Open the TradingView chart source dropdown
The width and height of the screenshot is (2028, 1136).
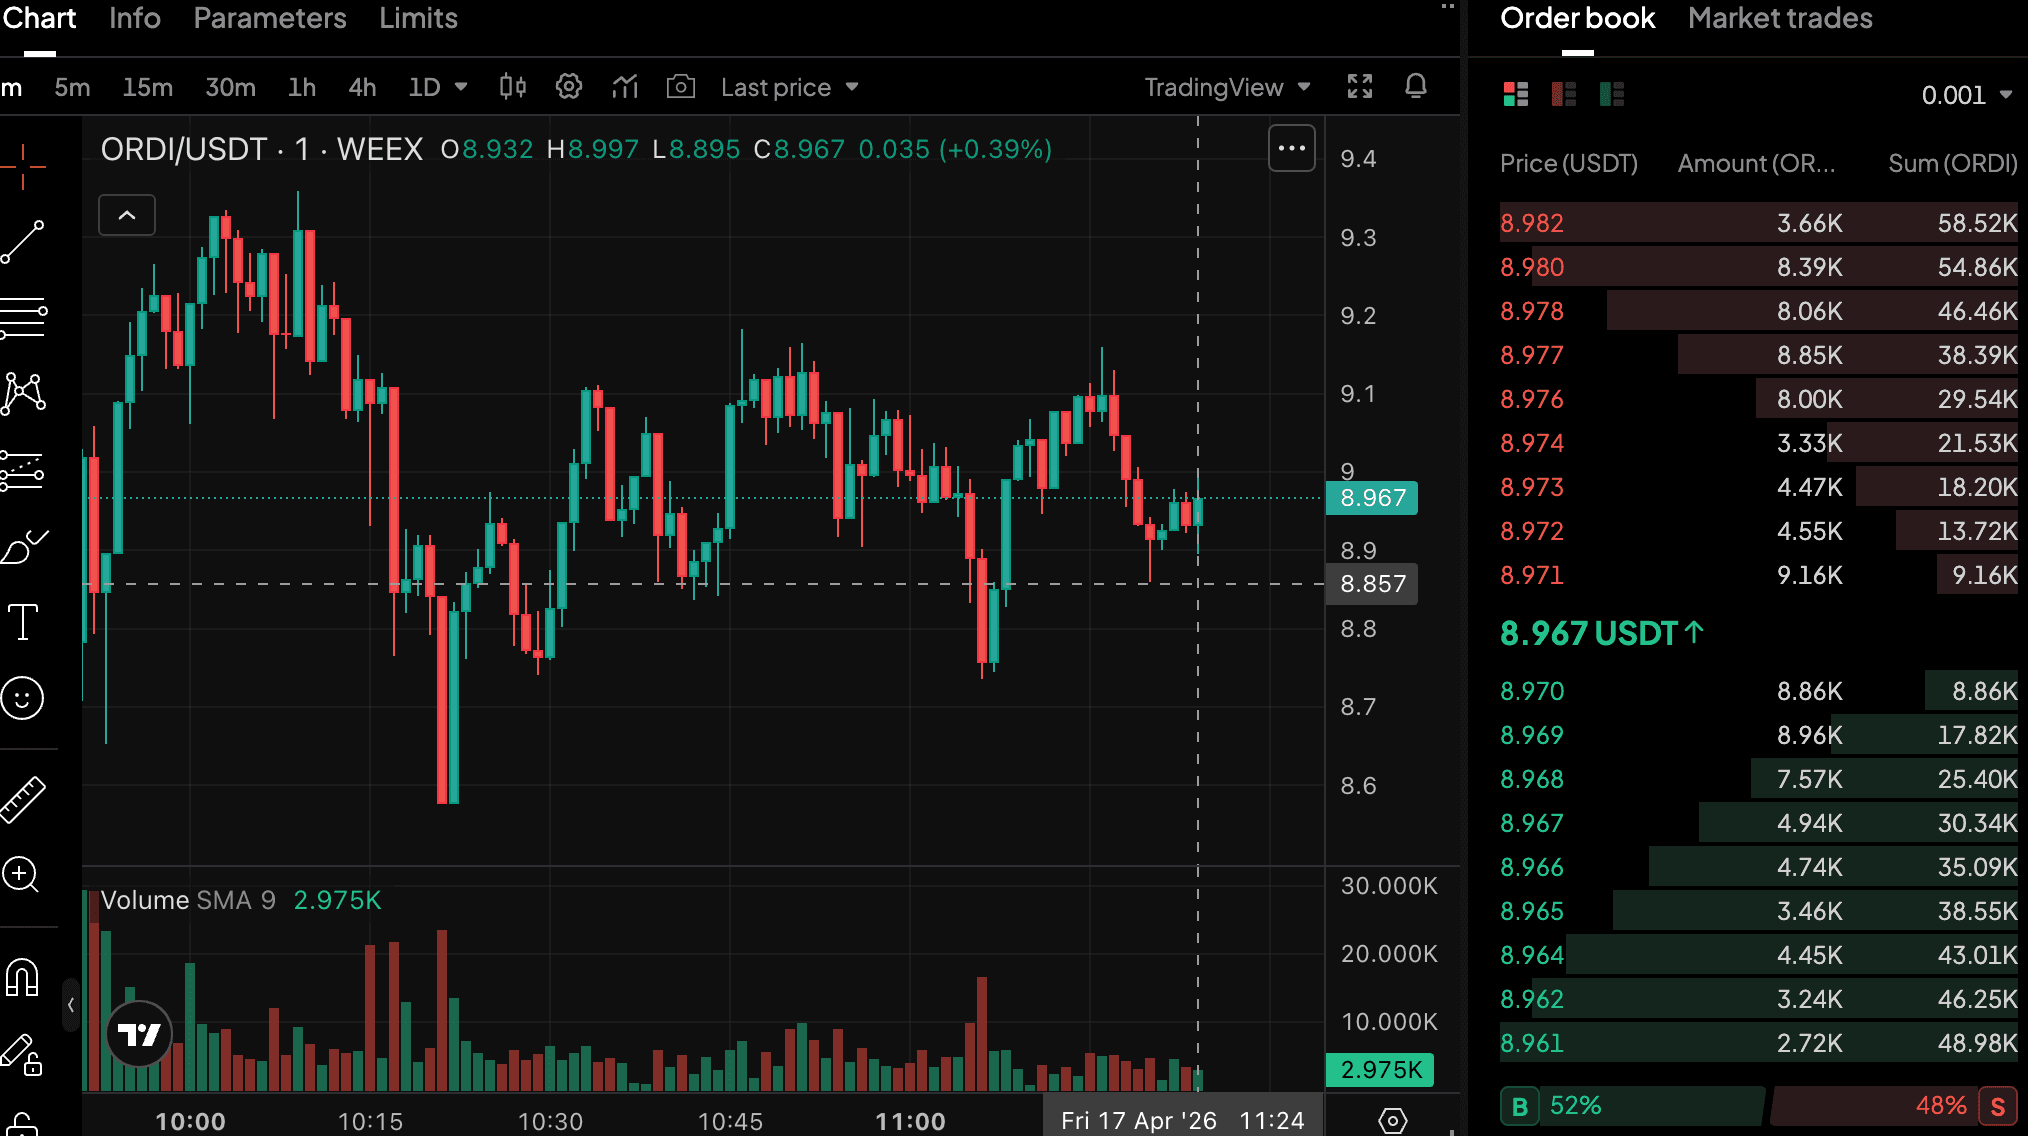[x=1227, y=87]
